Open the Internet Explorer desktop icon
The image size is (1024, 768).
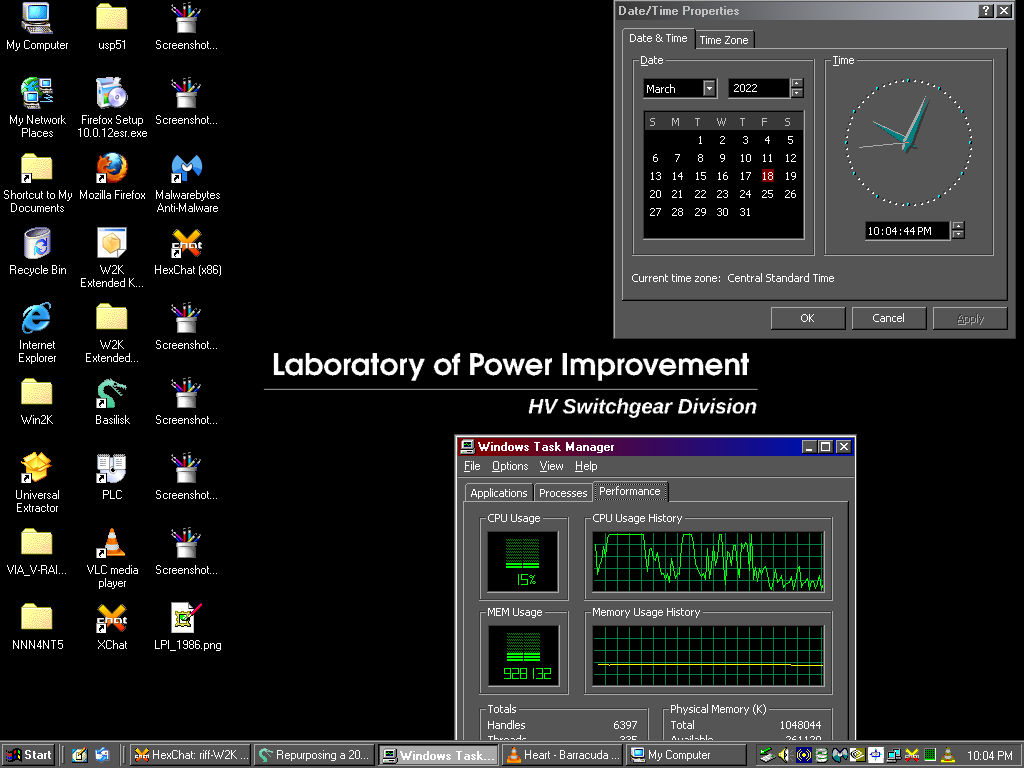[37, 319]
